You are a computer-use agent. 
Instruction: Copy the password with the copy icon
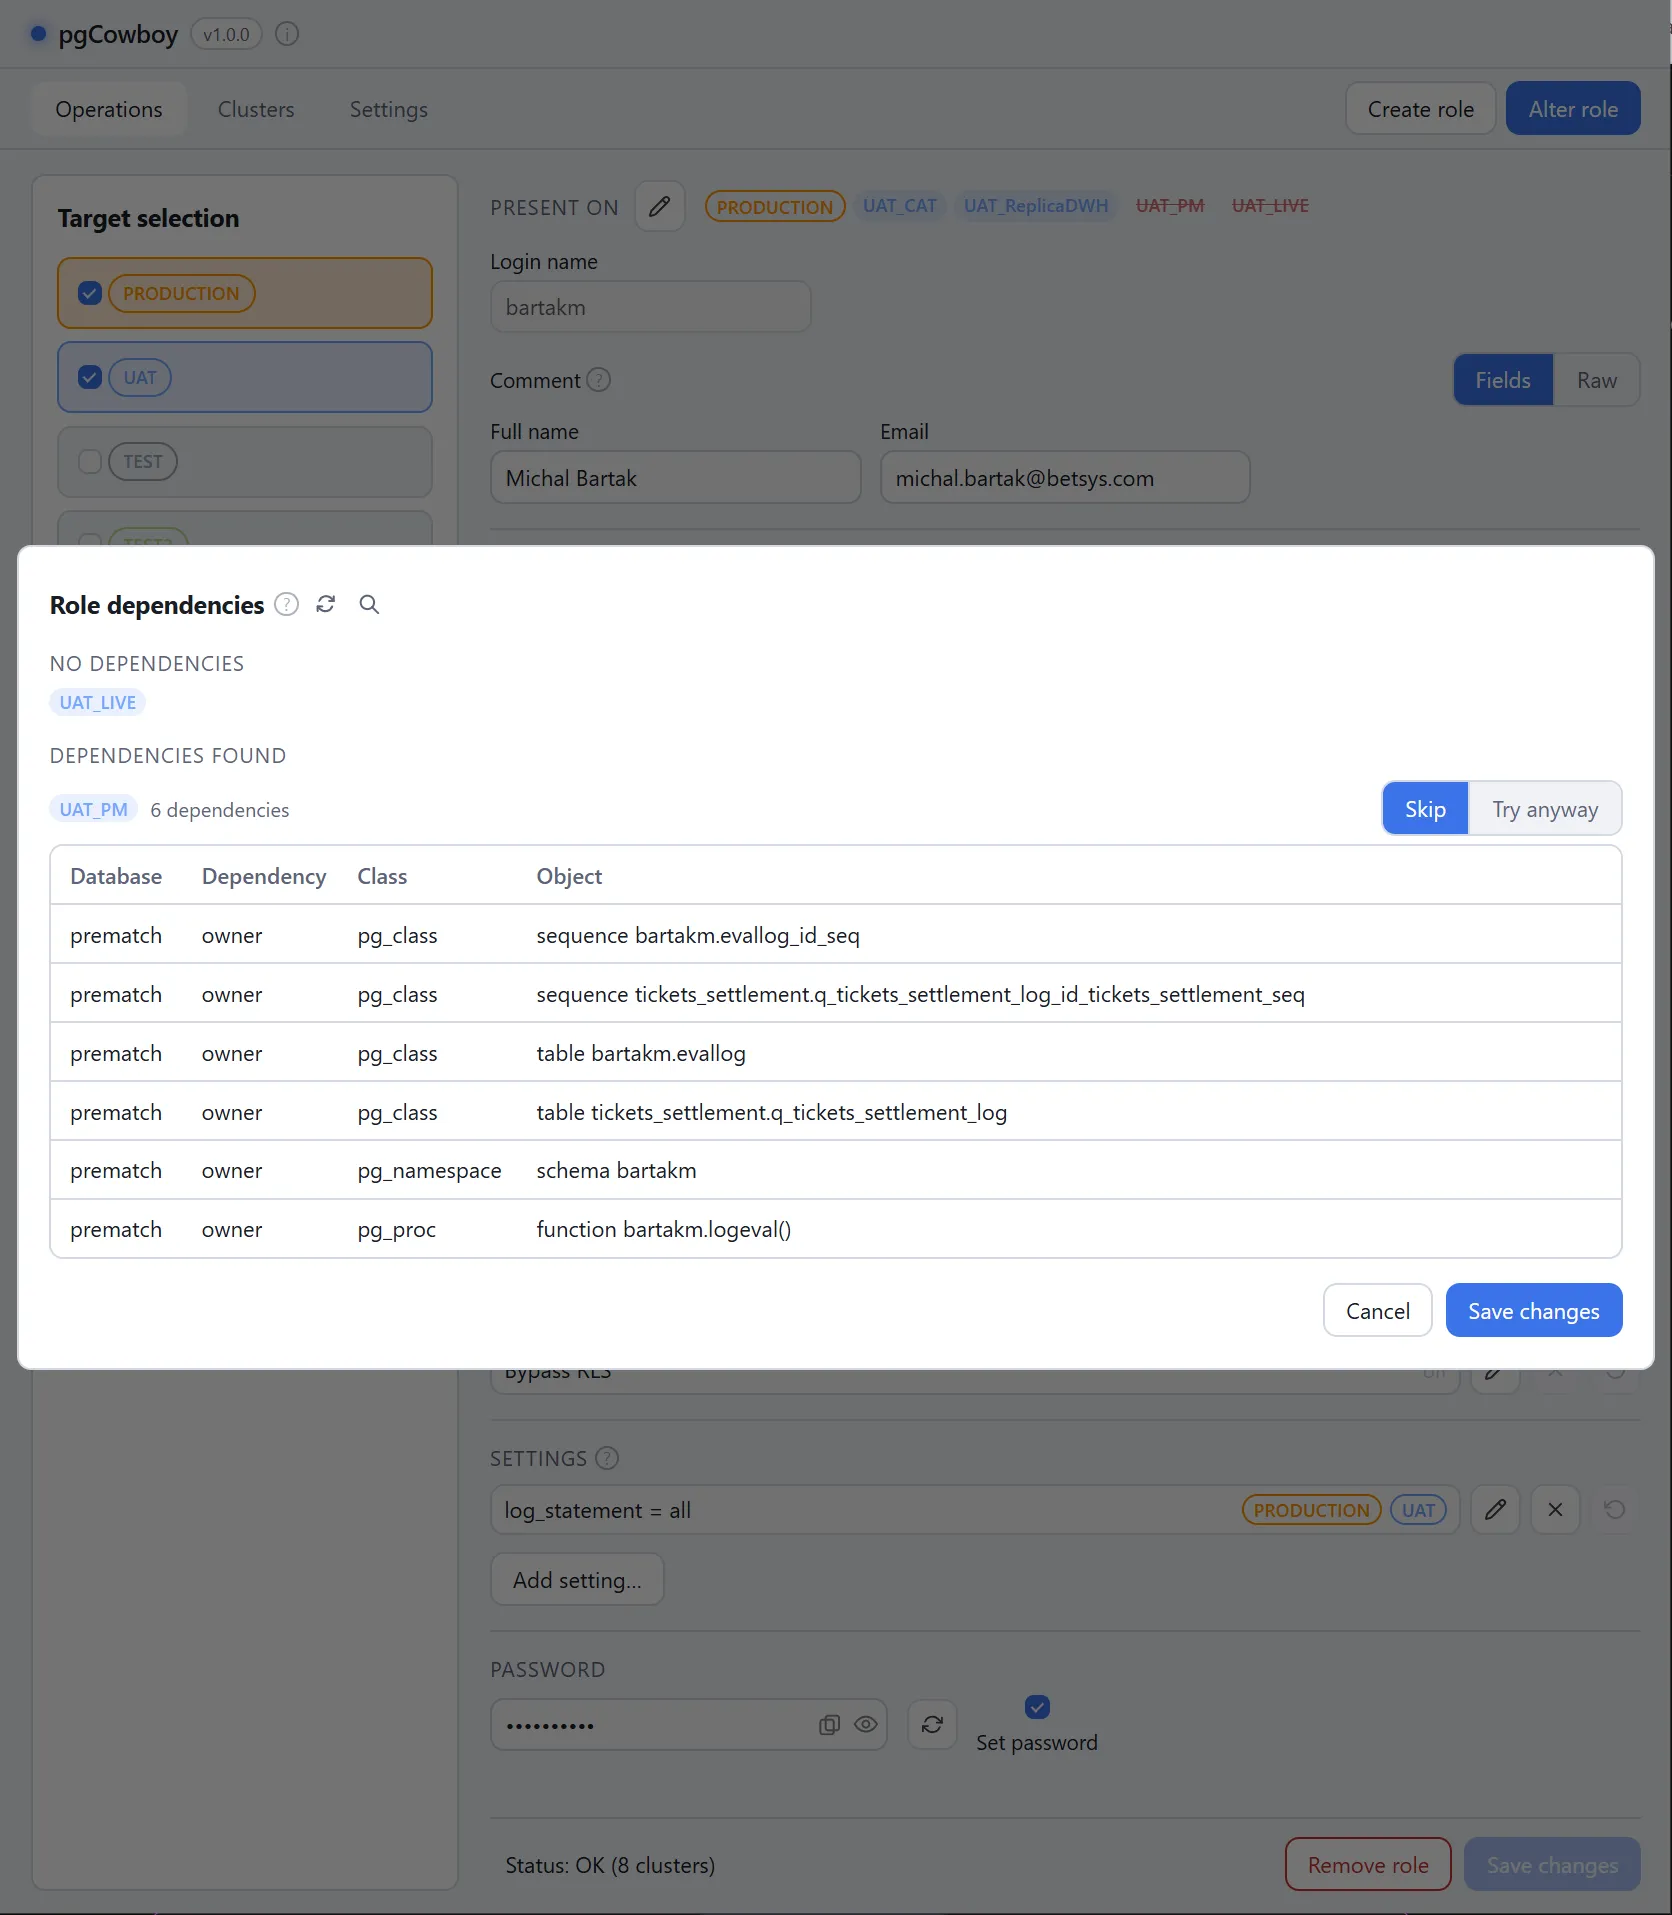(829, 1725)
